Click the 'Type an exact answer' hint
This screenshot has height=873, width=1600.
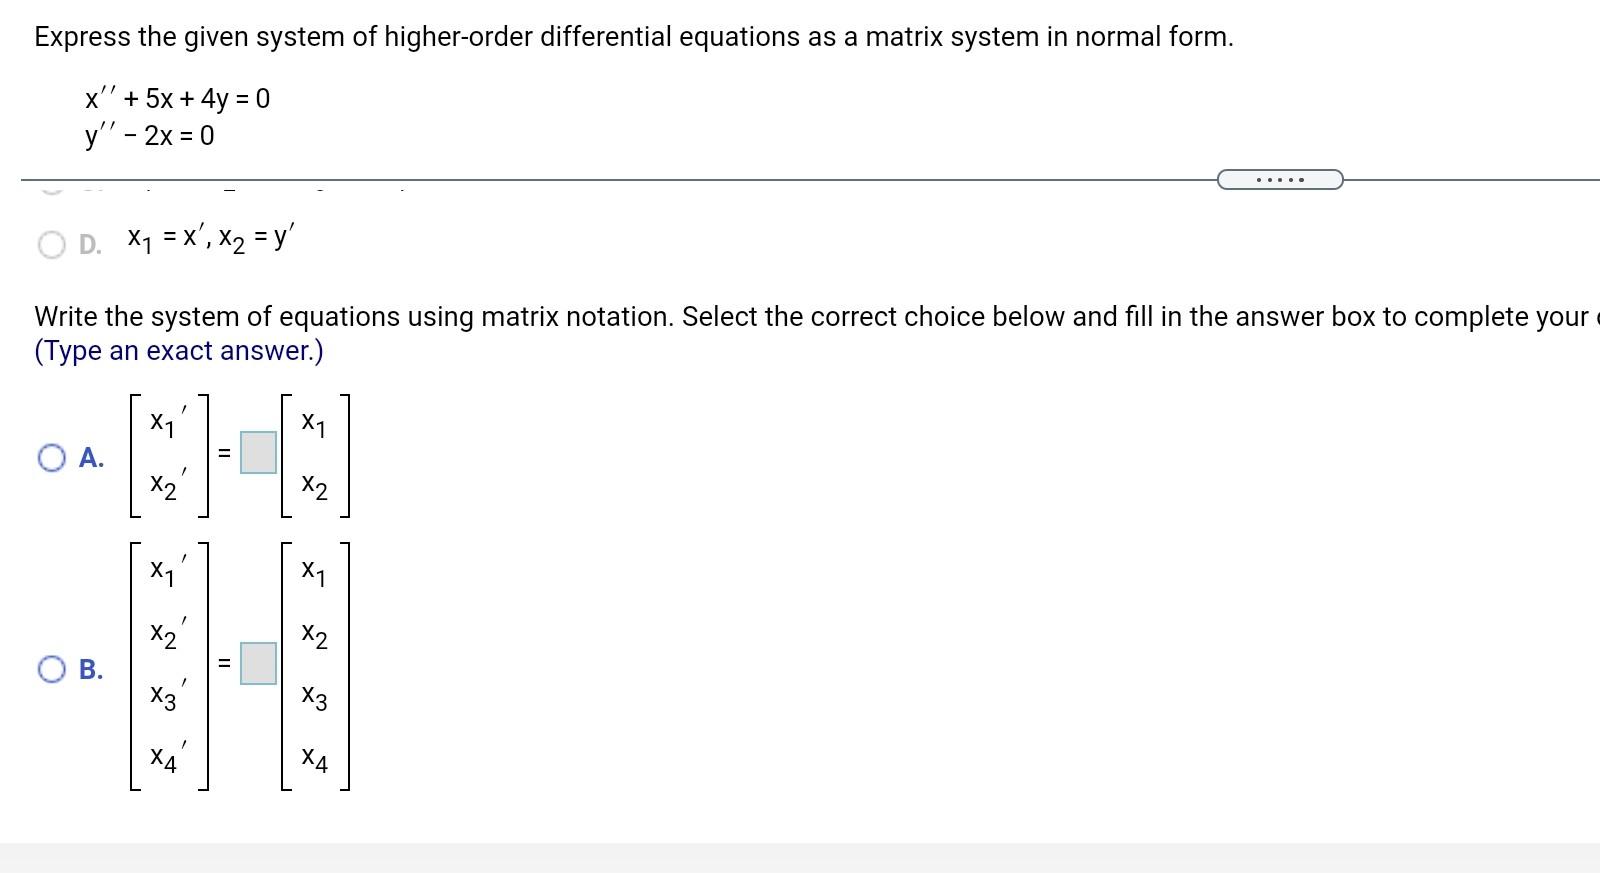click(179, 351)
